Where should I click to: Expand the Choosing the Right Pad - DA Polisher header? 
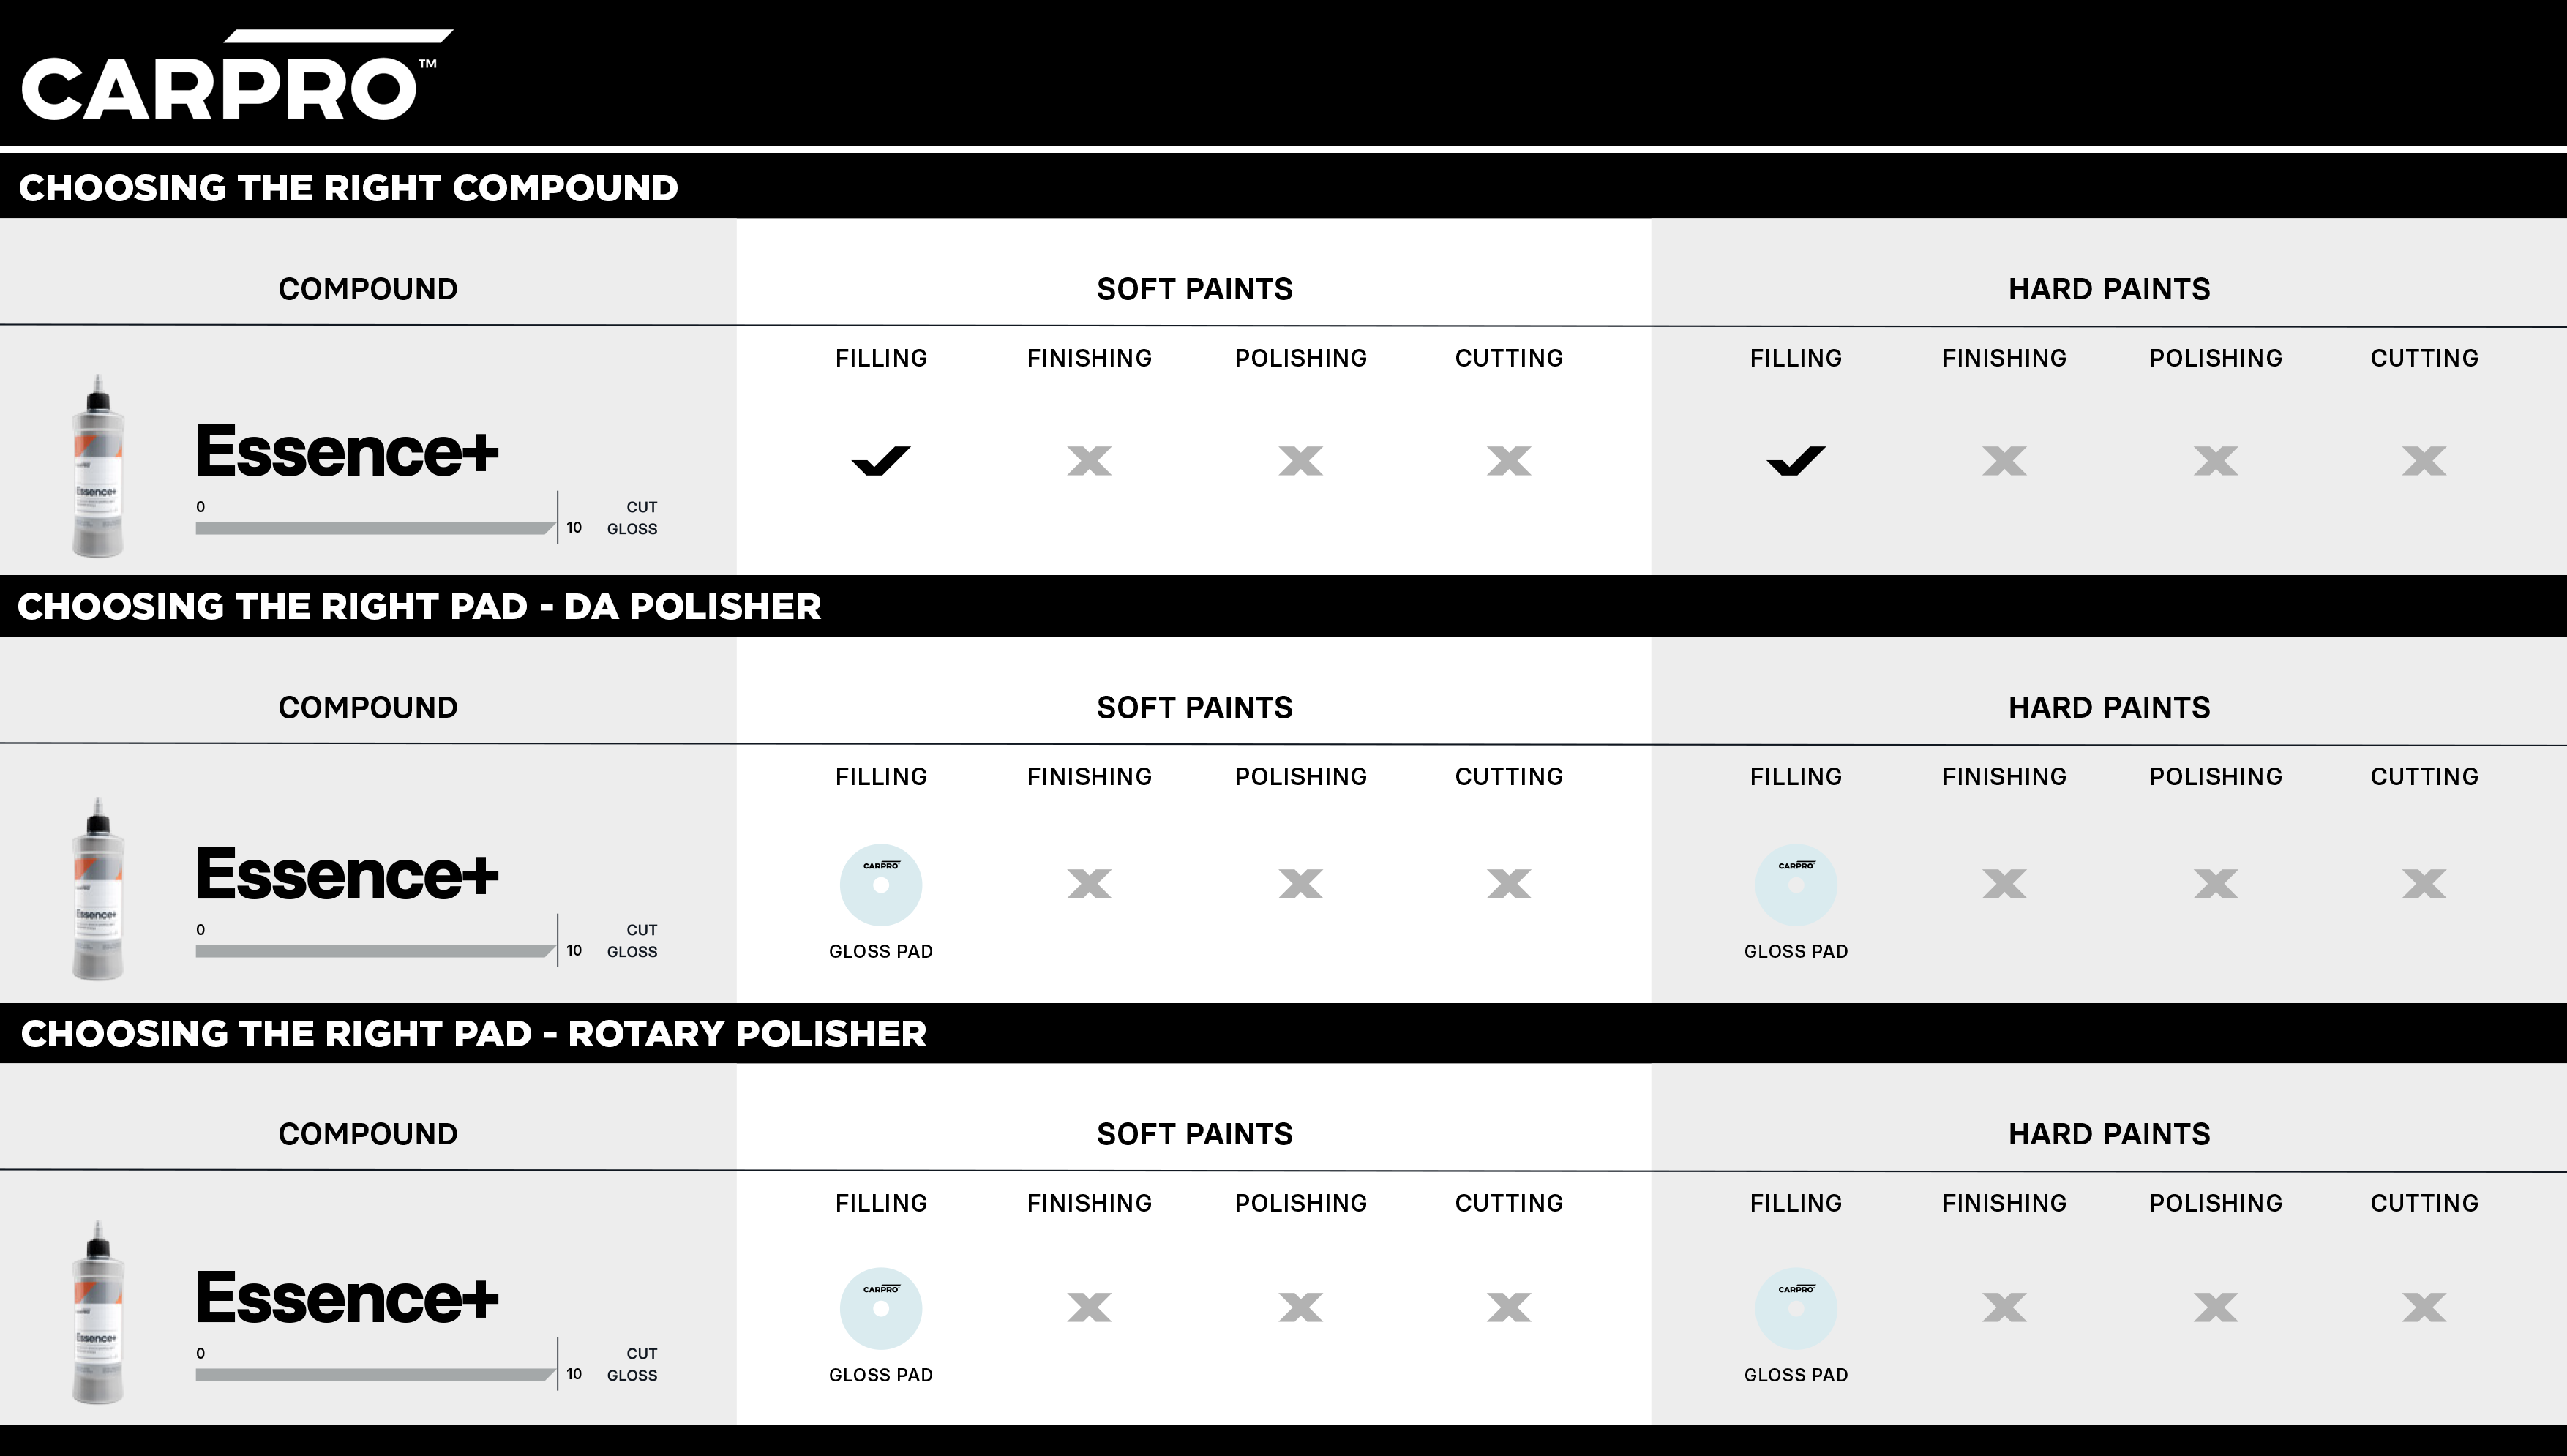419,607
